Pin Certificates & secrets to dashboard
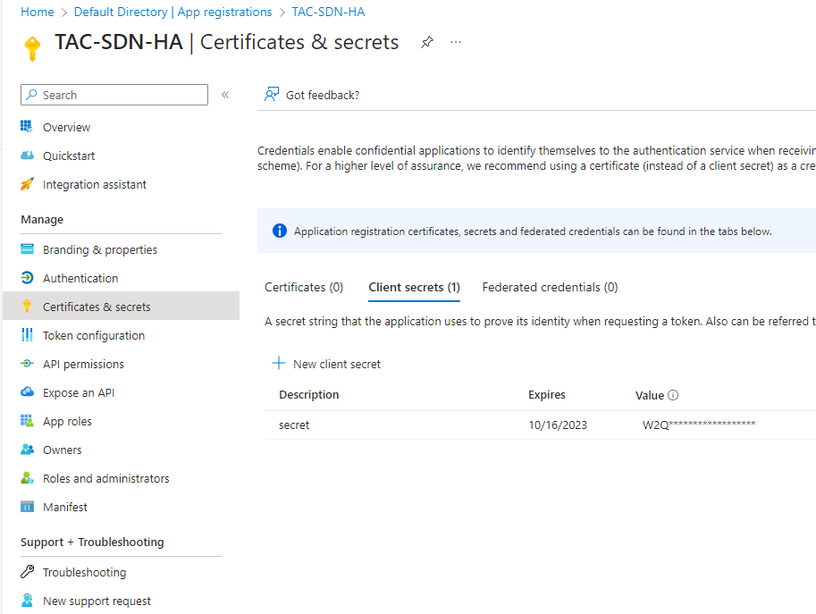The width and height of the screenshot is (816, 614). tap(427, 42)
